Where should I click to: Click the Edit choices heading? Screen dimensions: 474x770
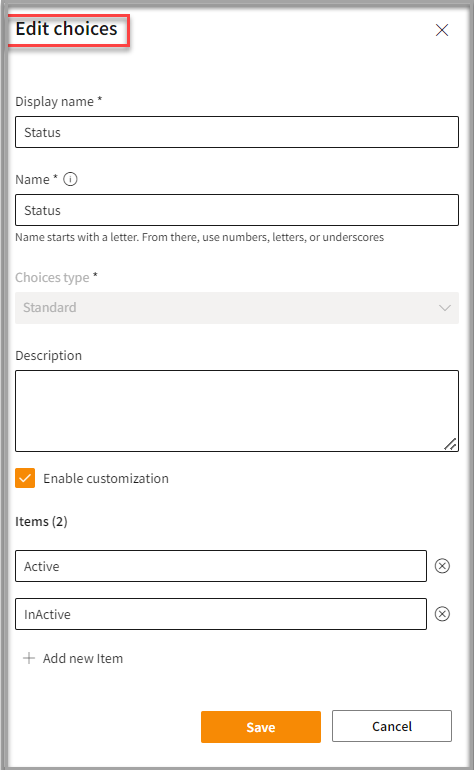(66, 29)
